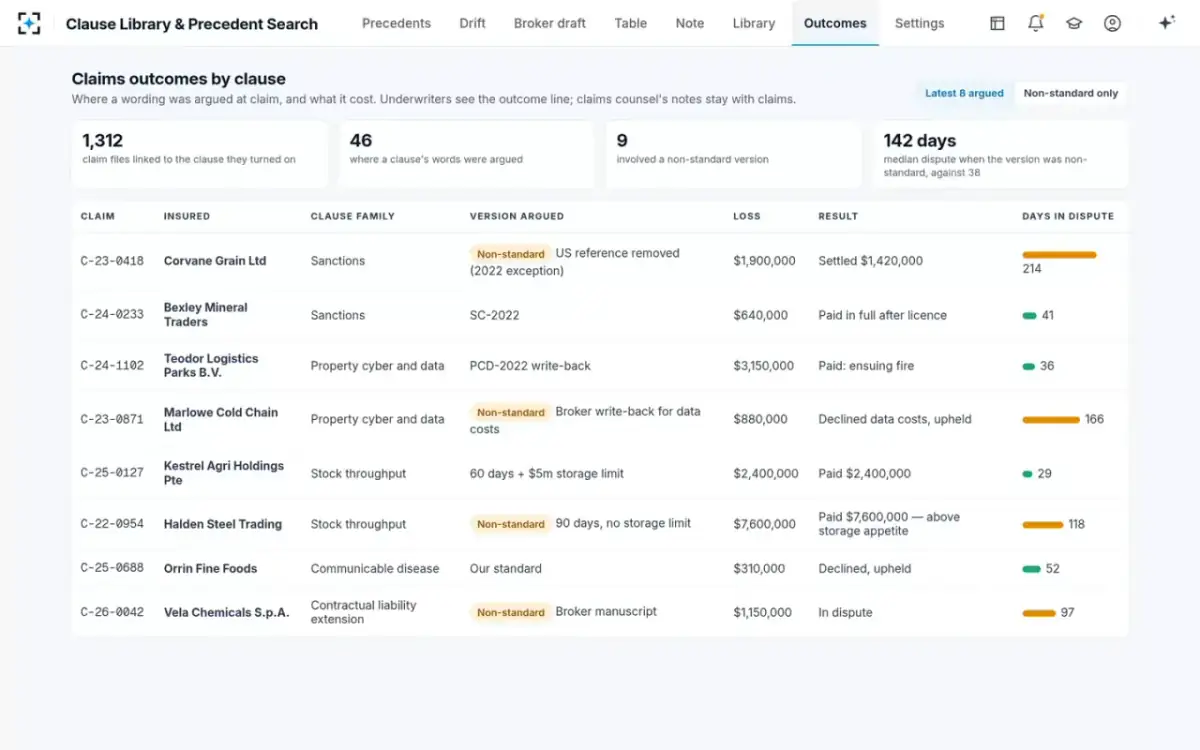Open the graduation cap learning icon
The width and height of the screenshot is (1200, 750).
pyautogui.click(x=1074, y=23)
